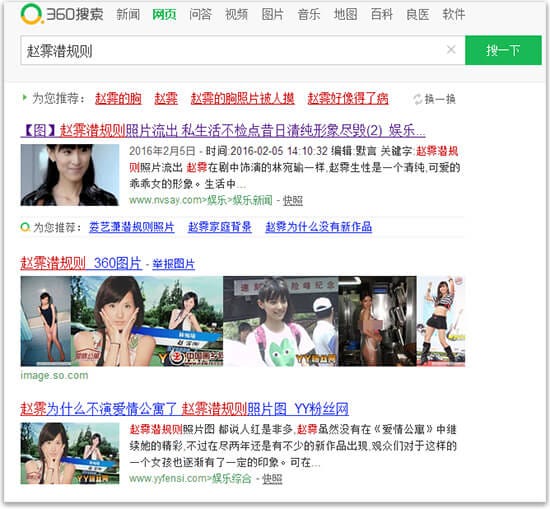Open the 新闻 tab

click(x=128, y=14)
